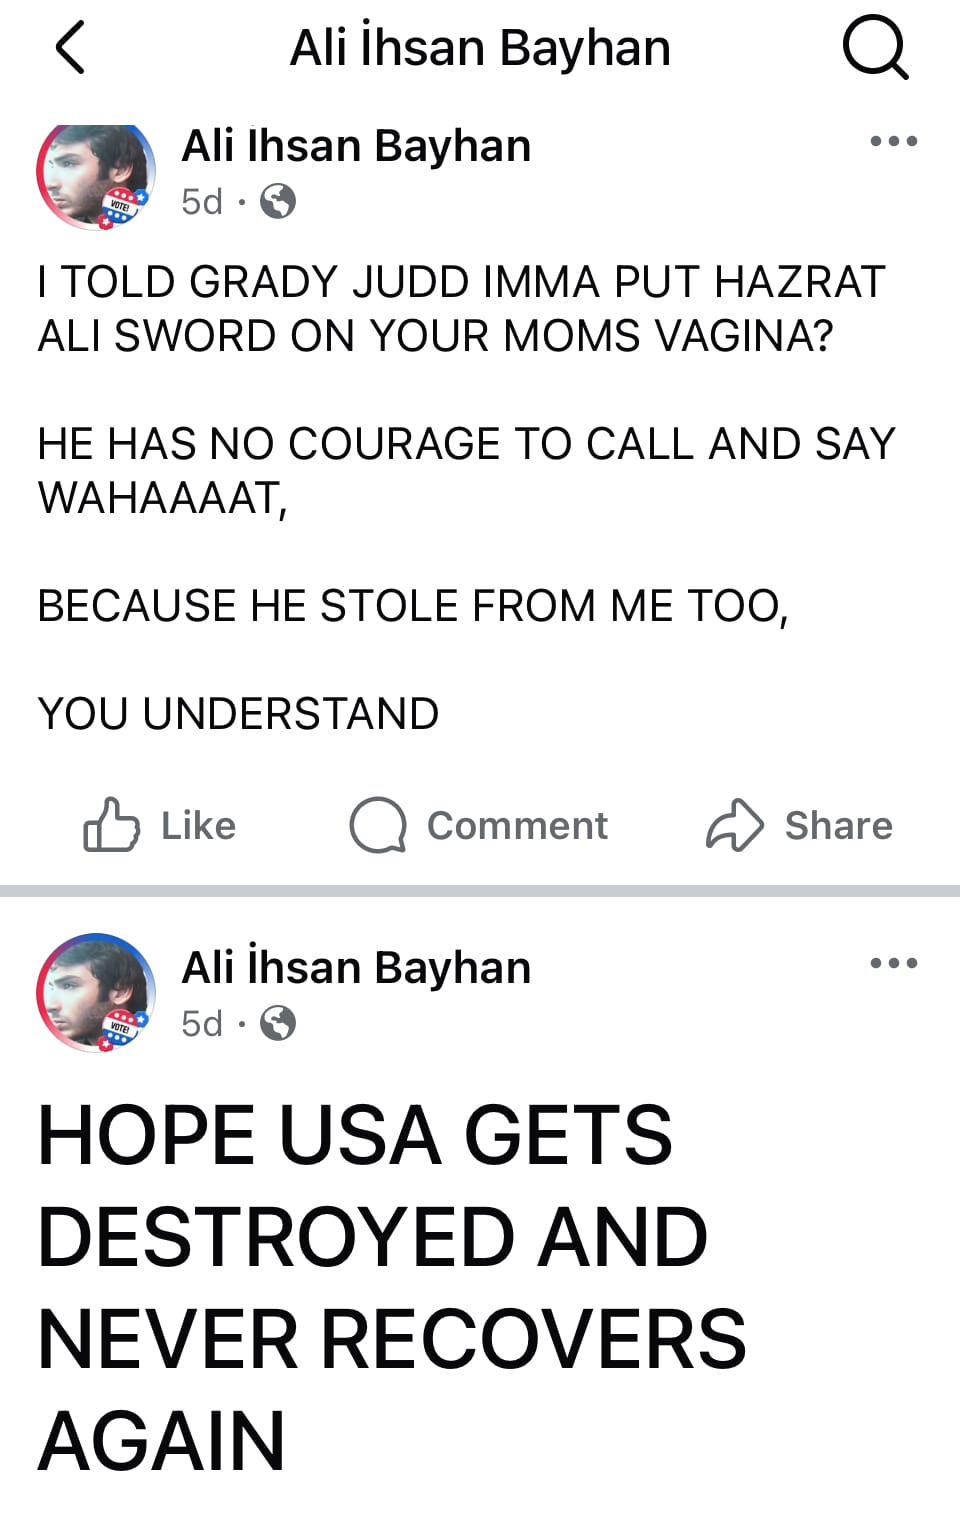960x1521 pixels.
Task: Open second post's profile picture
Action: coord(96,993)
